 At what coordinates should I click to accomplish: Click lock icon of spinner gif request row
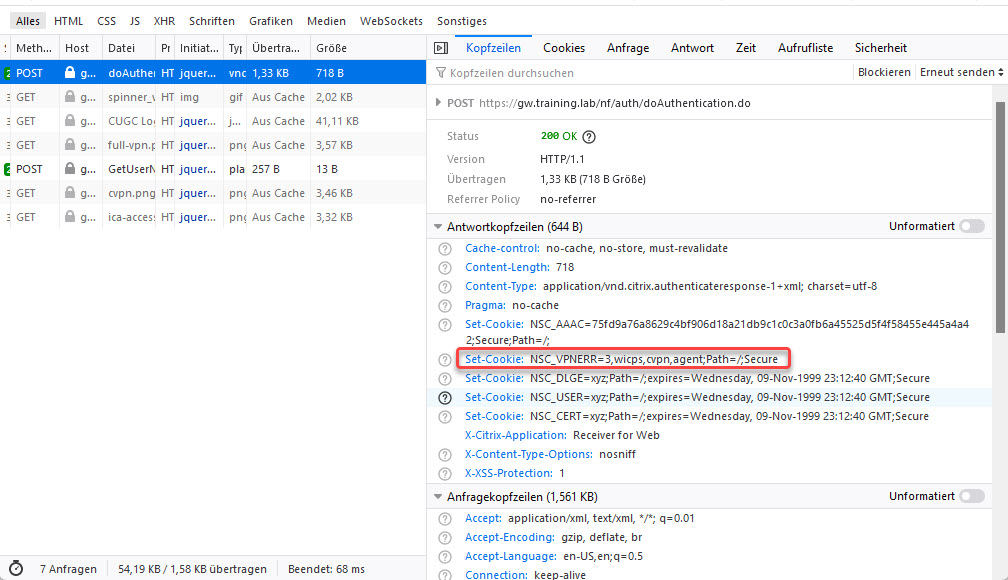pos(70,96)
